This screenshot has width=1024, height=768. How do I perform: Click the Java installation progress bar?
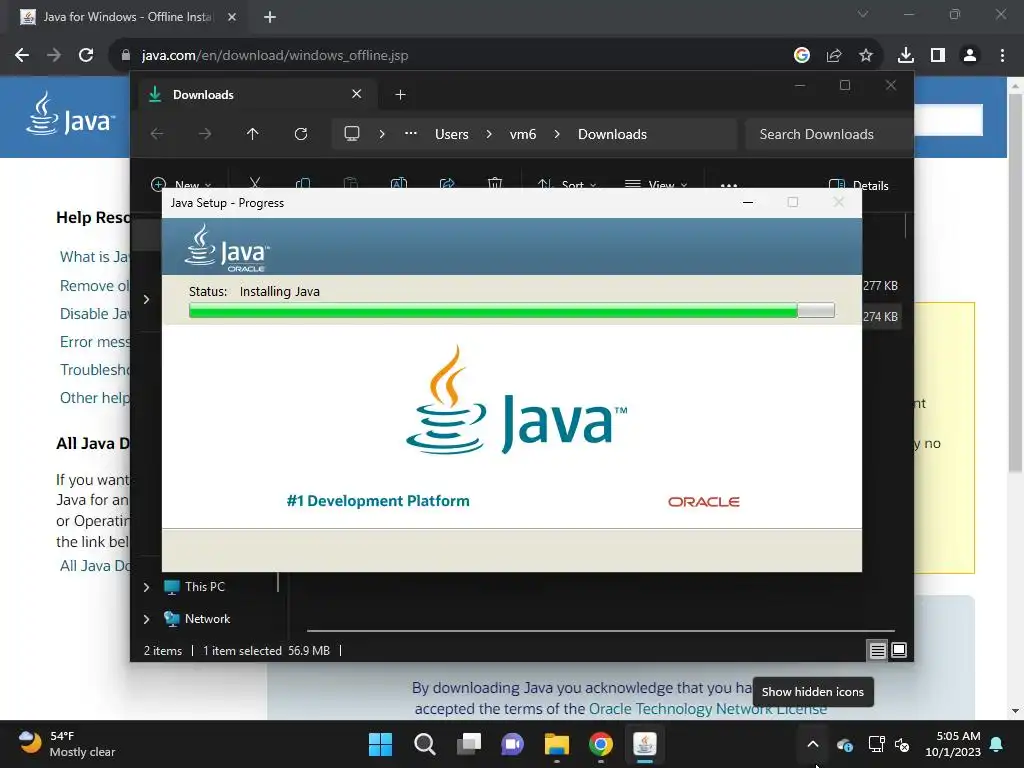tap(511, 310)
